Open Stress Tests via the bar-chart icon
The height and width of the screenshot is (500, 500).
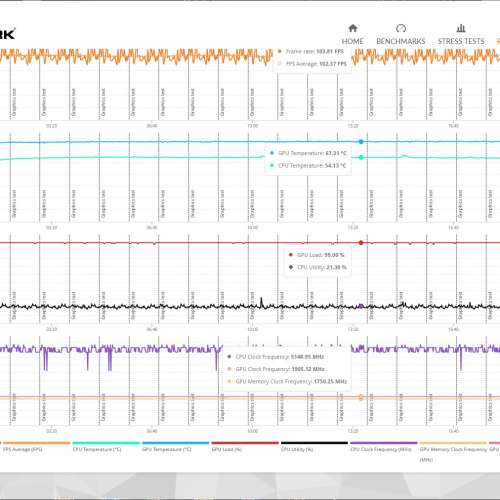[461, 28]
